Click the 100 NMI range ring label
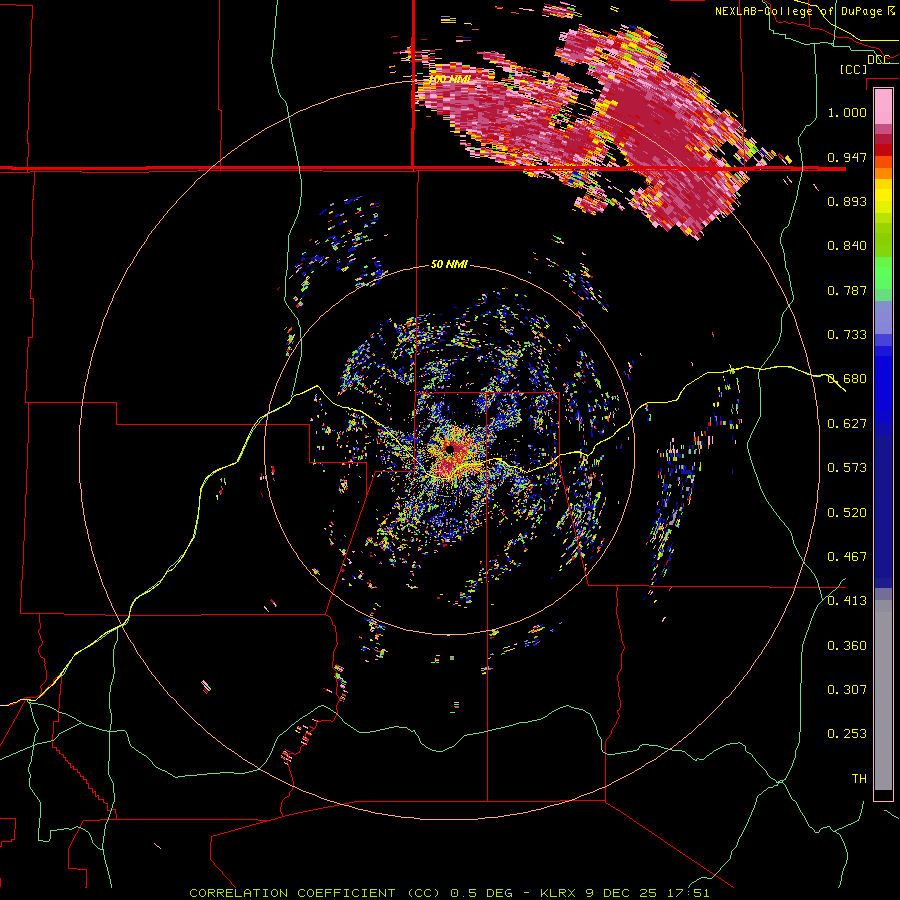The width and height of the screenshot is (900, 900). coord(449,79)
